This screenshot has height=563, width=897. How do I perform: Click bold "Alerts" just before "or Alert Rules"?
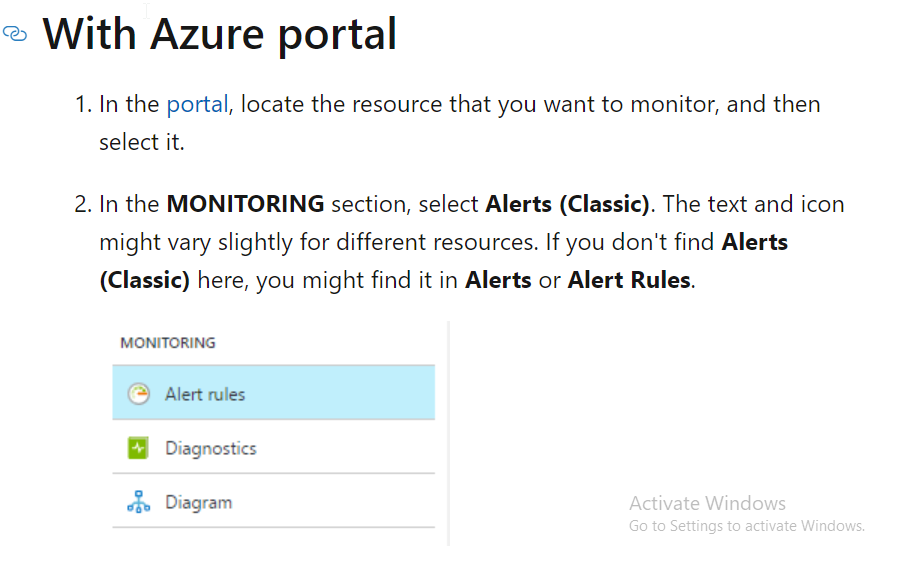click(x=498, y=280)
